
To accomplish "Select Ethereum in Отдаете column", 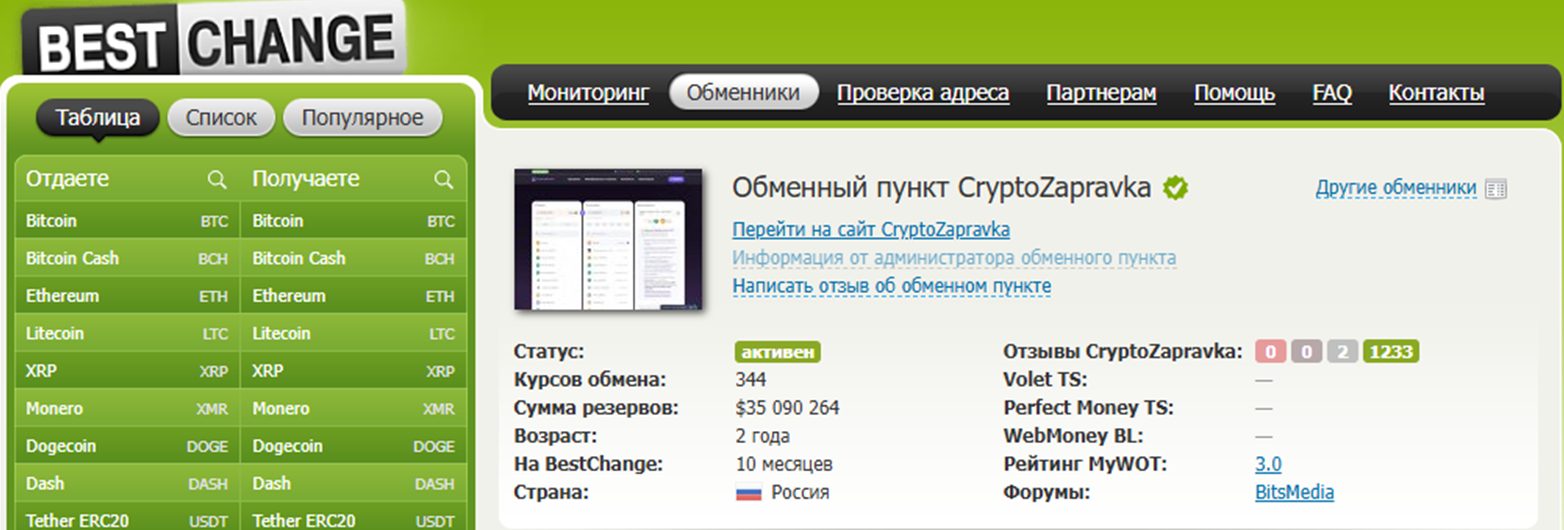I will point(127,296).
